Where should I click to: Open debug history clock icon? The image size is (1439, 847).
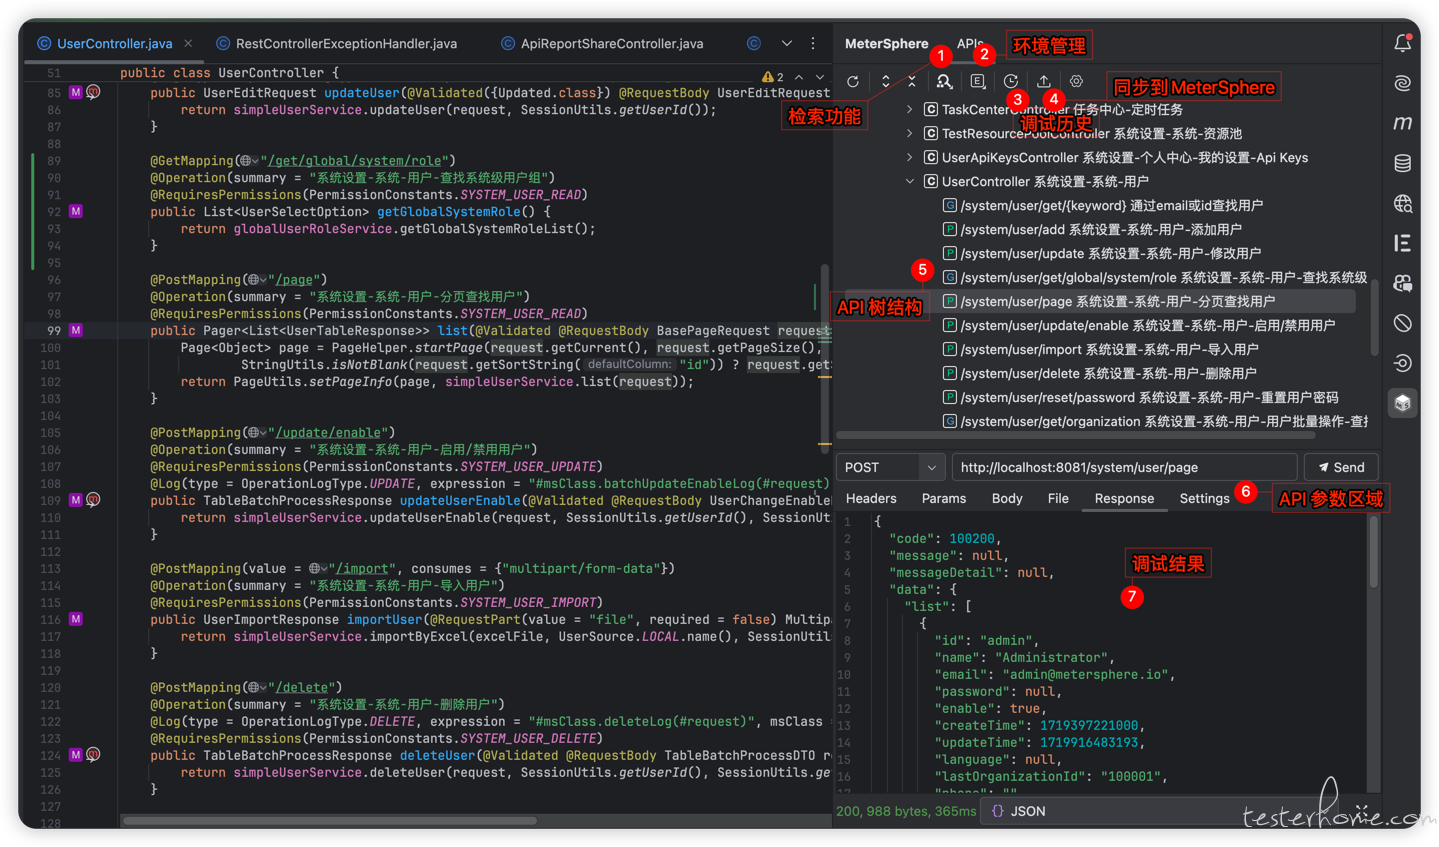tap(1011, 82)
